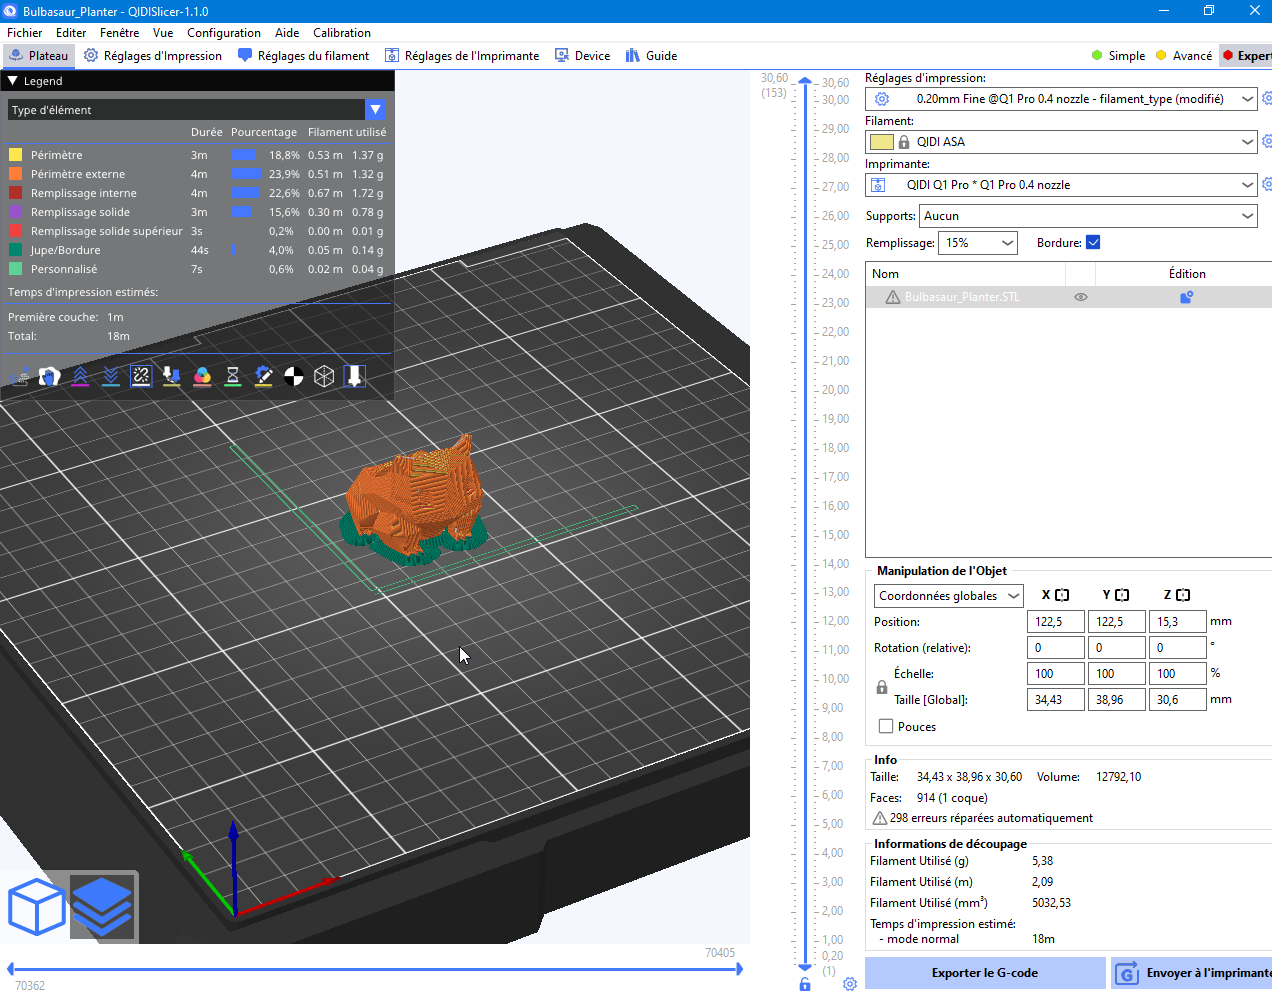Uncheck the Bordure checkbox

point(1093,243)
